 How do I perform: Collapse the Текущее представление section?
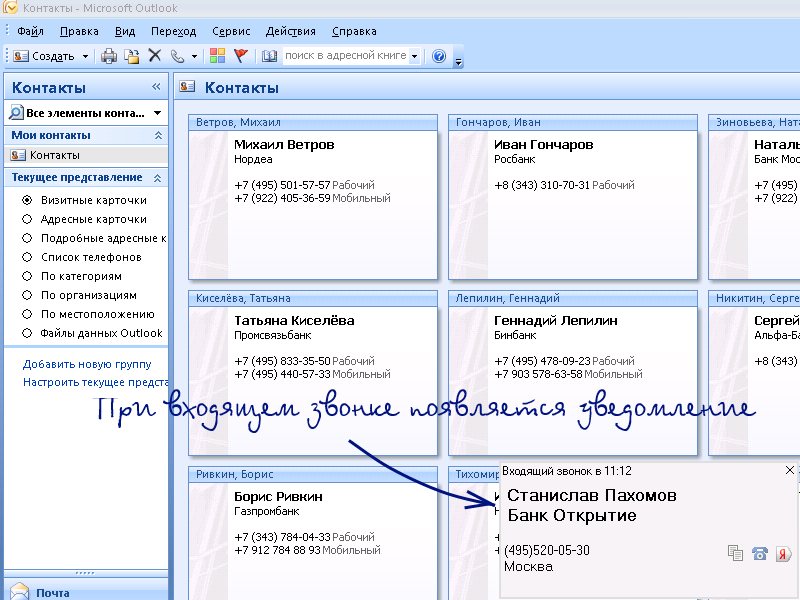point(157,178)
